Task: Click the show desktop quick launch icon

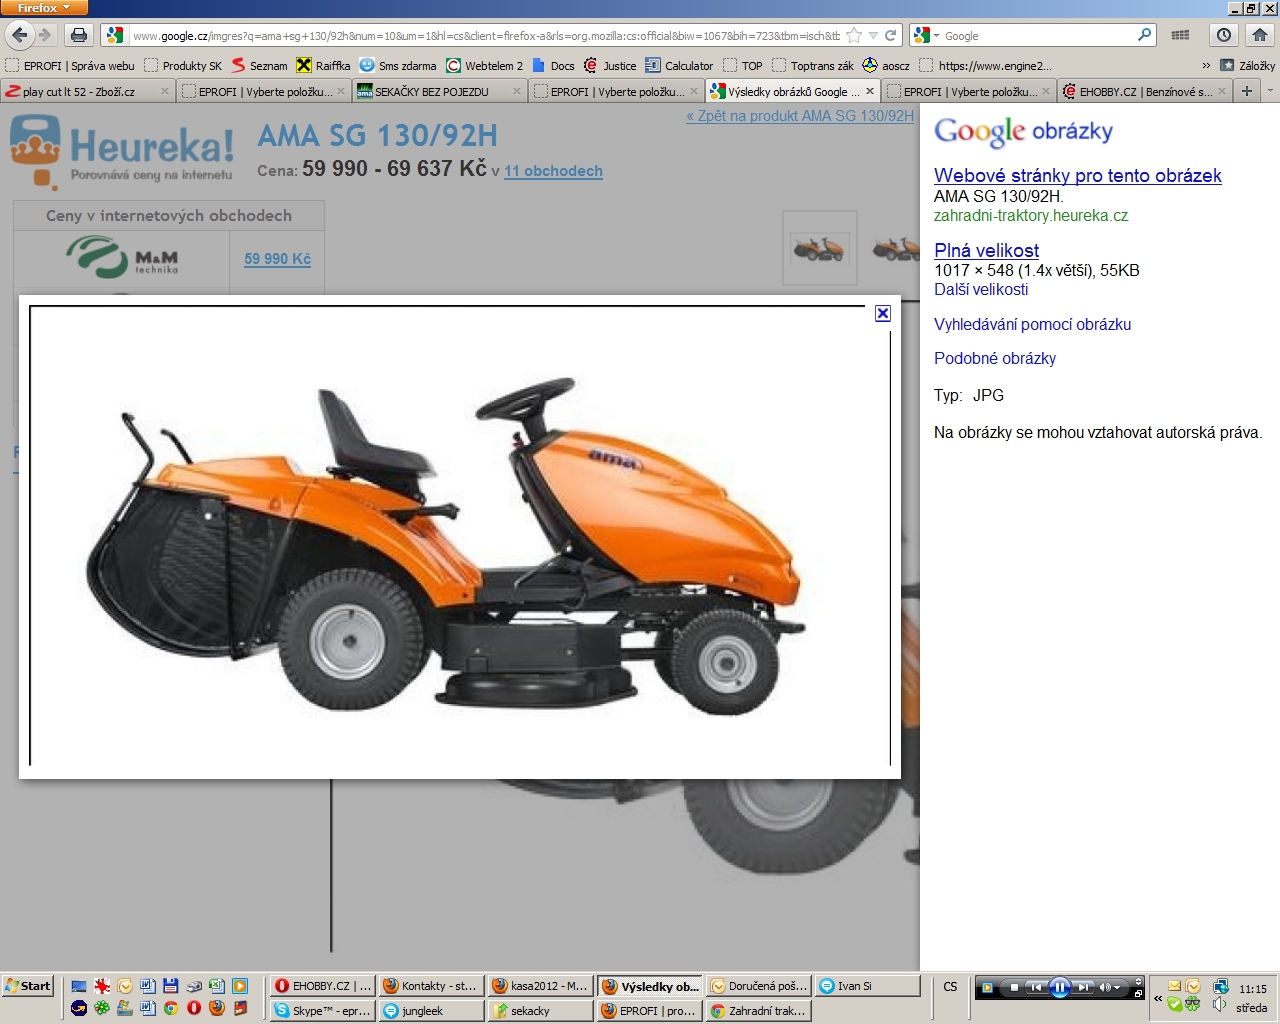Action: [79, 986]
